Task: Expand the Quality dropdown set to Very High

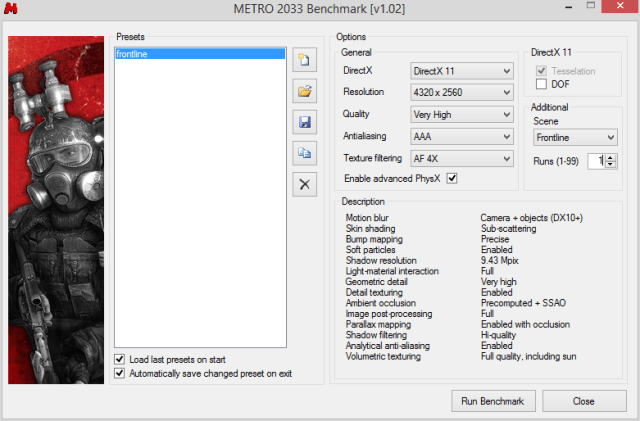Action: [x=462, y=115]
